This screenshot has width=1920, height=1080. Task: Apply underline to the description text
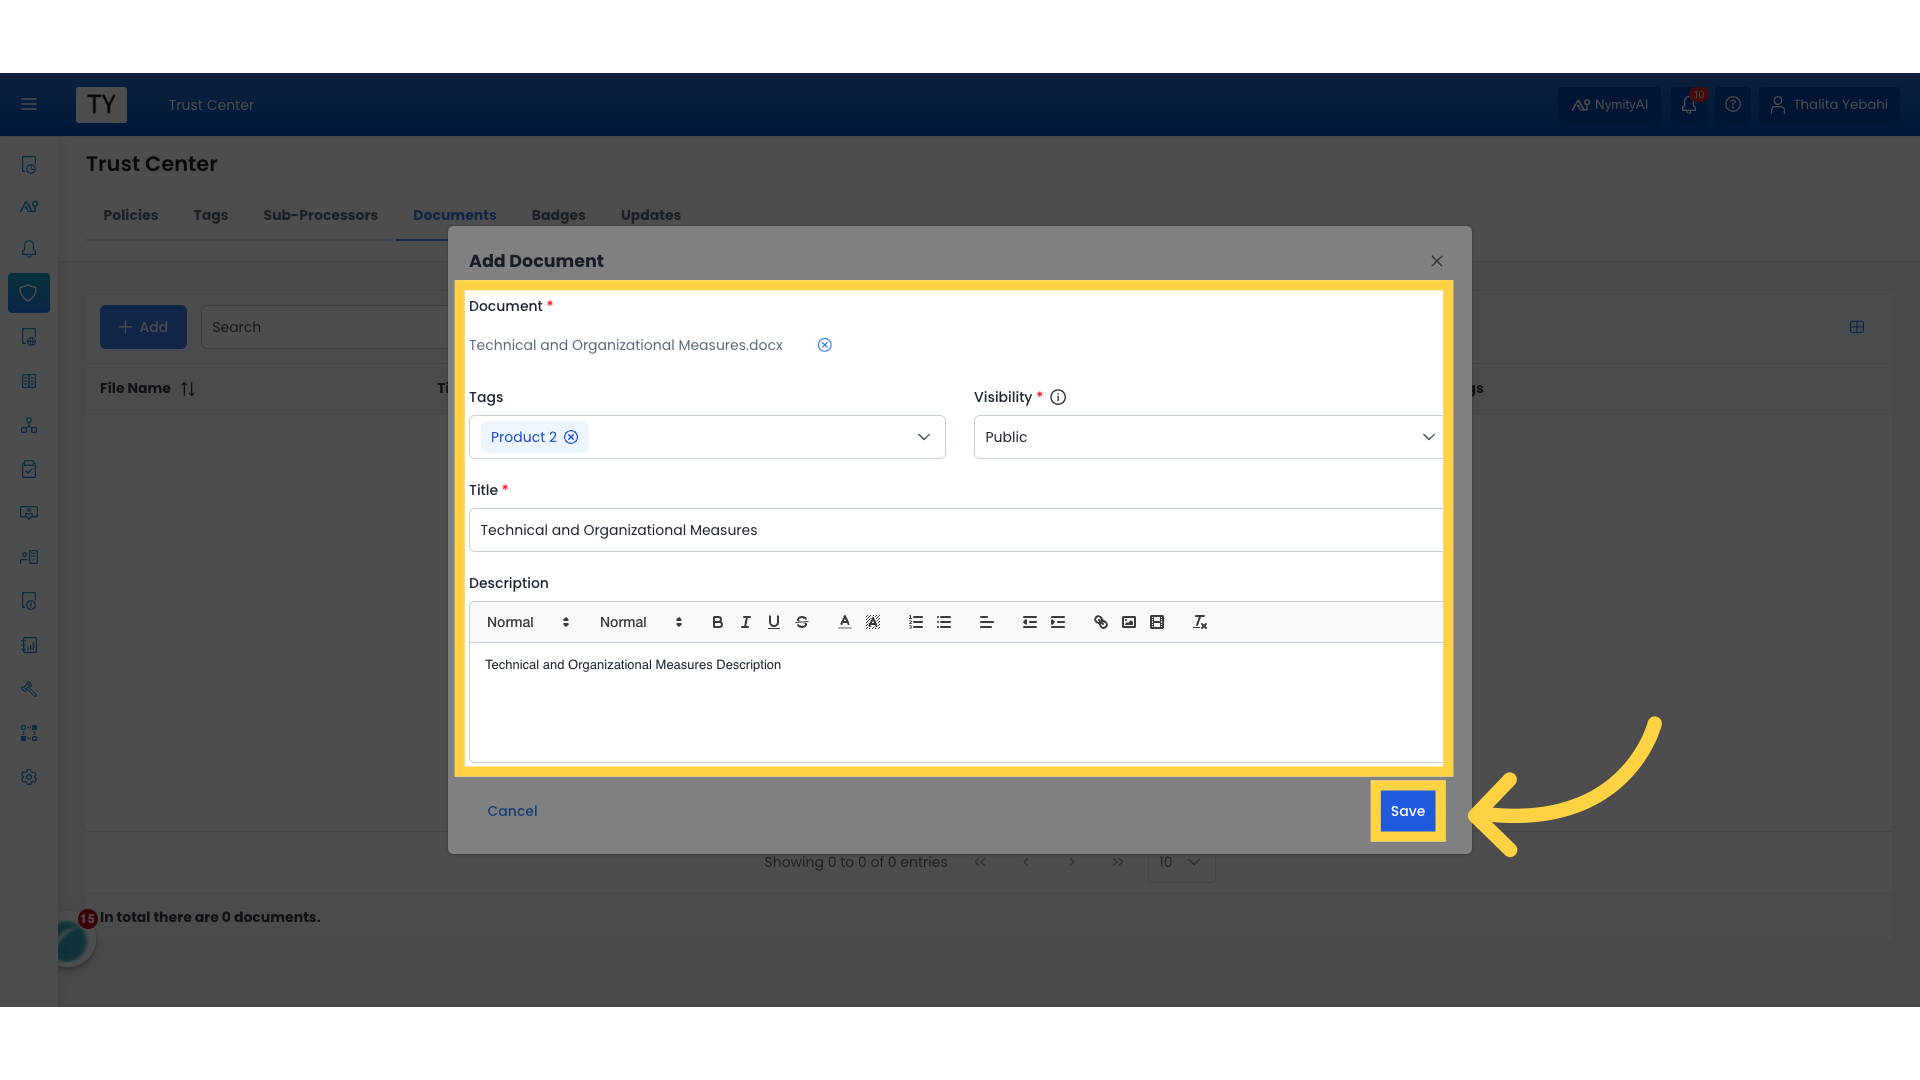(x=773, y=621)
